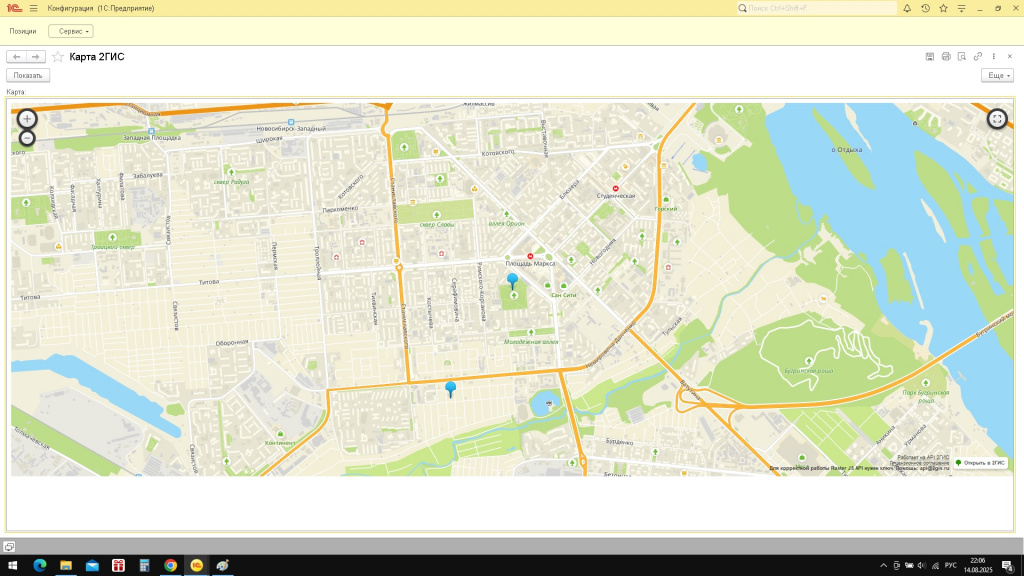The image size is (1024, 576).
Task: Close the Карта 2ГИС form tab
Action: click(1010, 57)
